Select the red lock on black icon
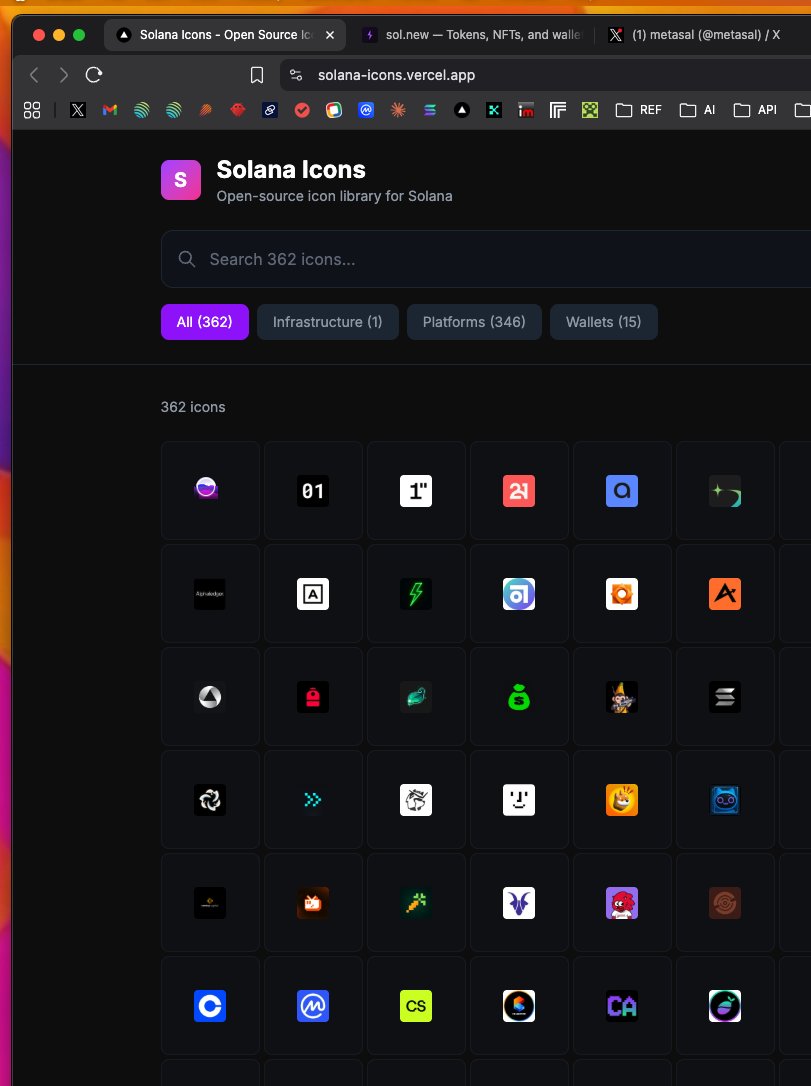This screenshot has width=811, height=1086. pyautogui.click(x=313, y=697)
